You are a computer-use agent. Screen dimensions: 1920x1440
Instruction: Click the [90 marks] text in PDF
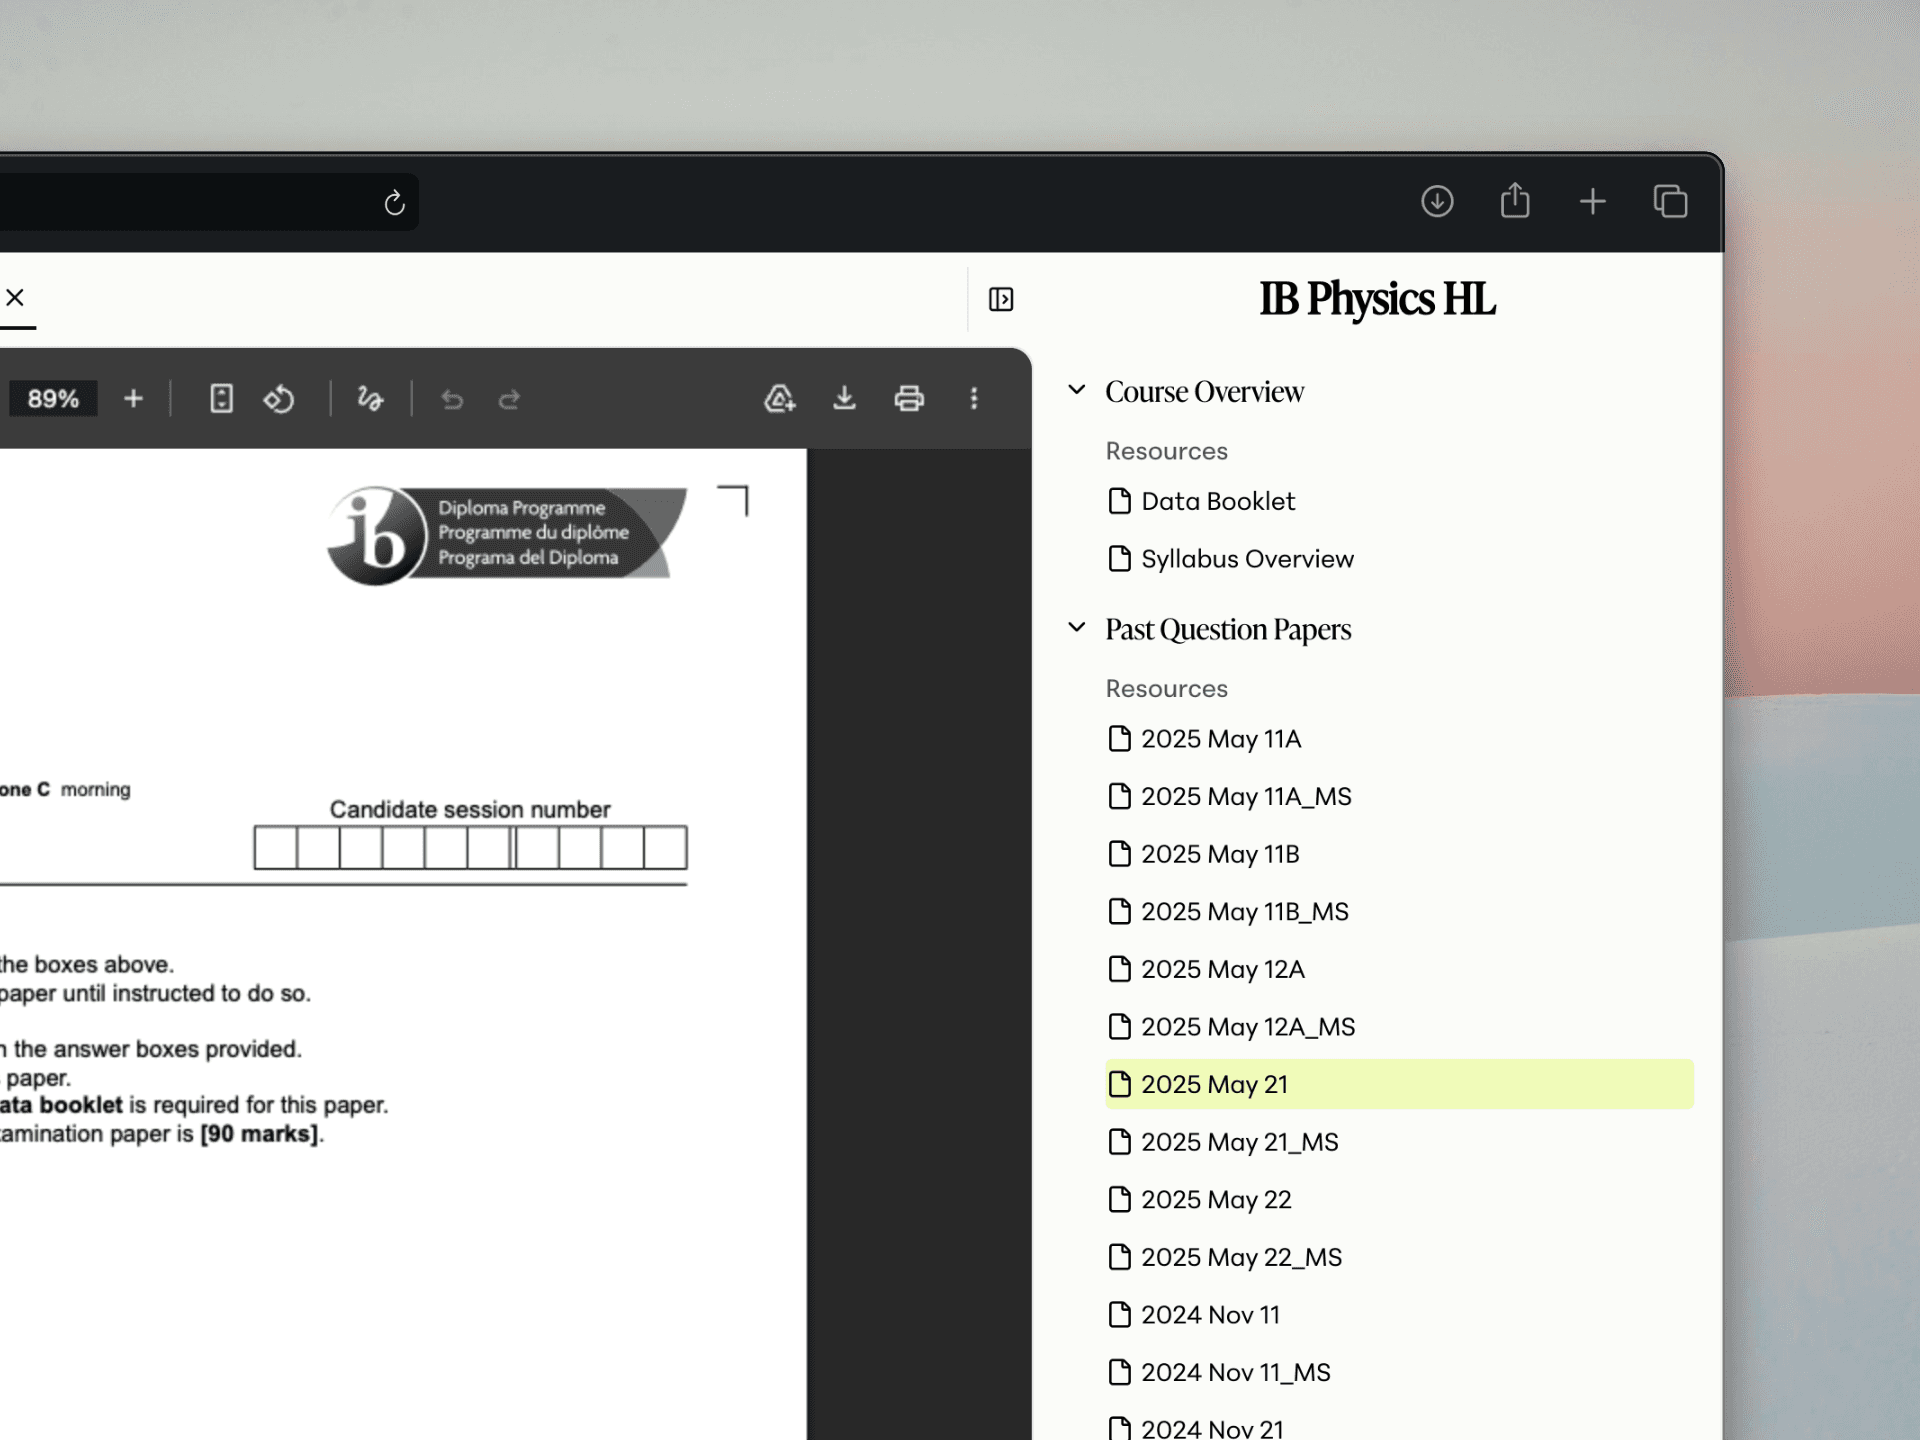click(x=260, y=1134)
